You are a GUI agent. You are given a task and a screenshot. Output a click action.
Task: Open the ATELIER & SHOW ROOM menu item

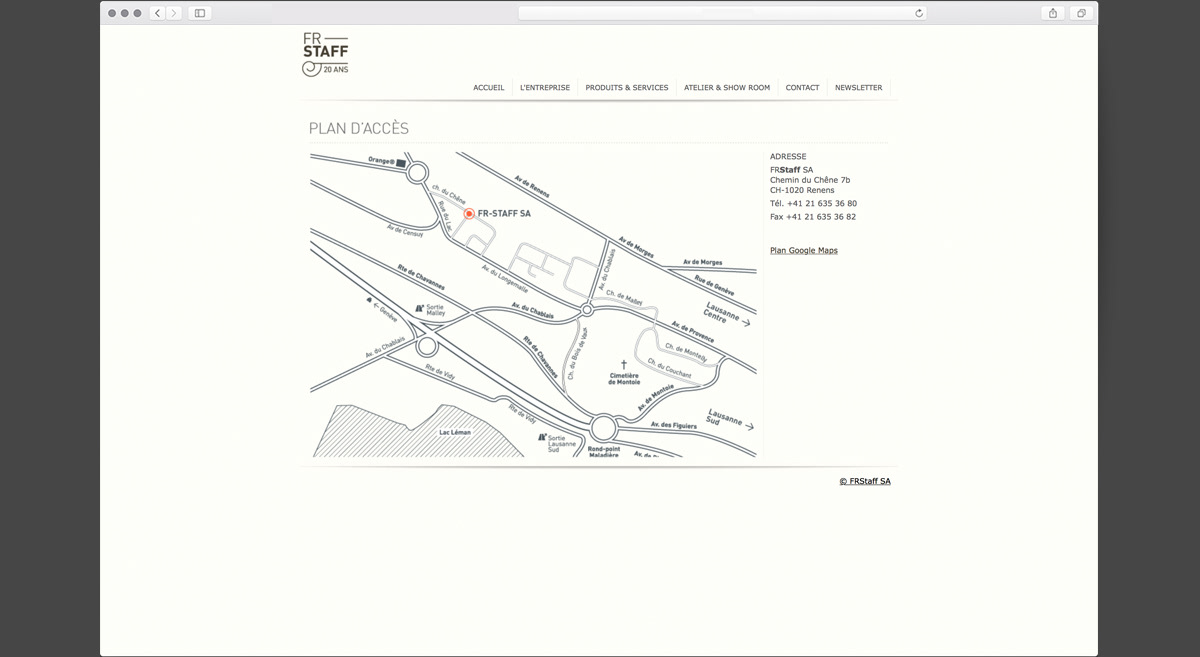pos(727,88)
